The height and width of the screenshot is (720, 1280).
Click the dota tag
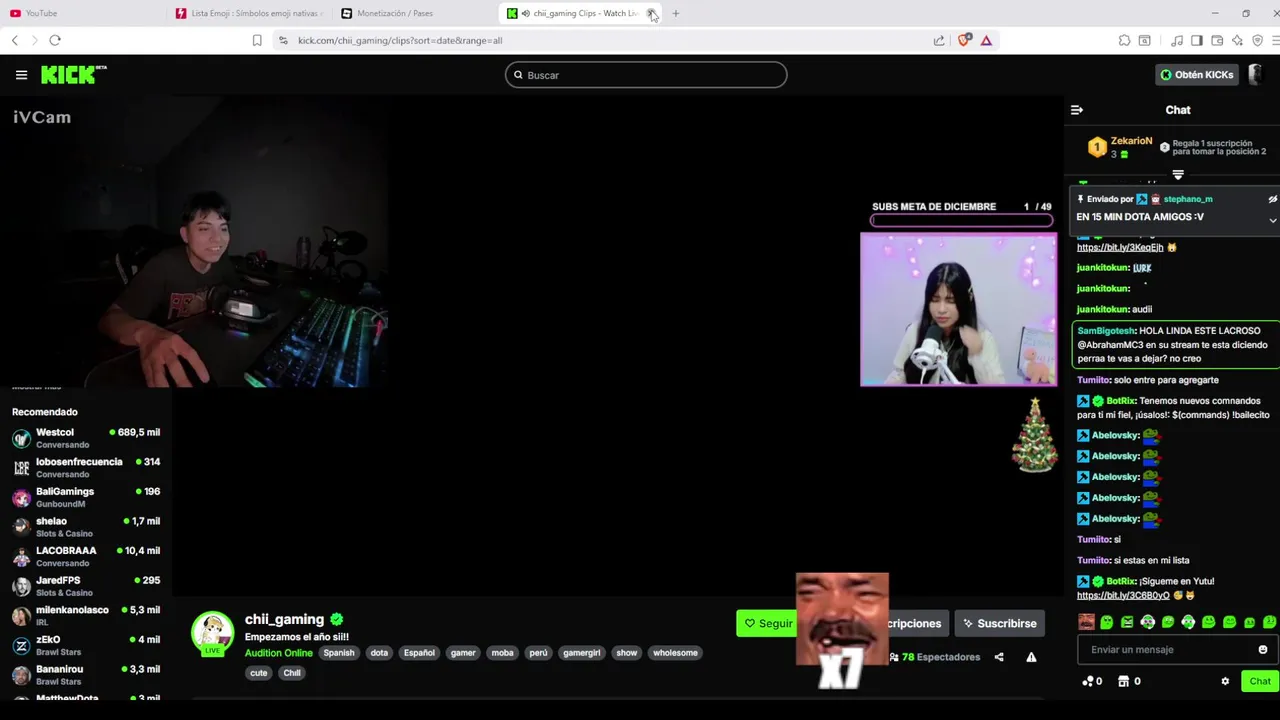click(379, 653)
